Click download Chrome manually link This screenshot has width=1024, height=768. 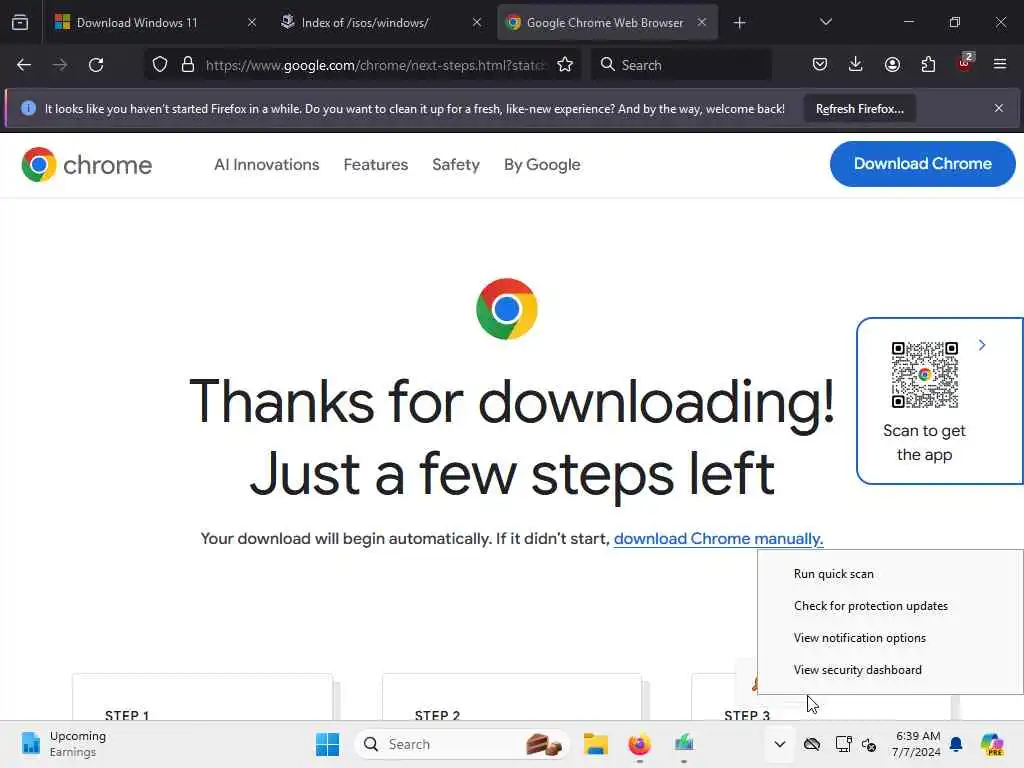pyautogui.click(x=718, y=539)
